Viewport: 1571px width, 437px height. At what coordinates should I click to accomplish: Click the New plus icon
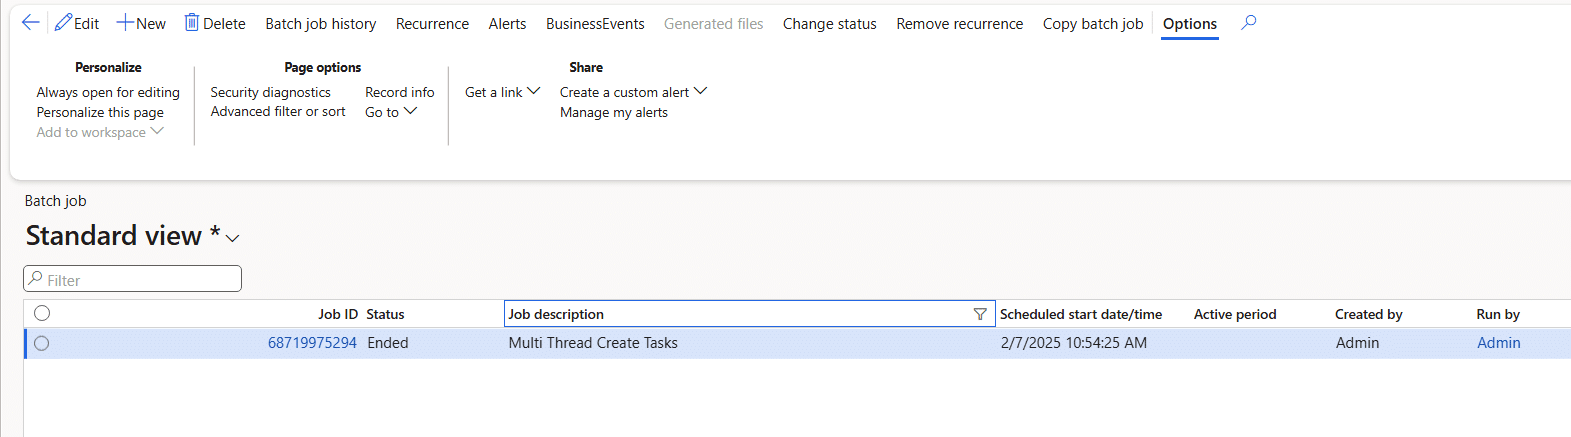click(125, 23)
